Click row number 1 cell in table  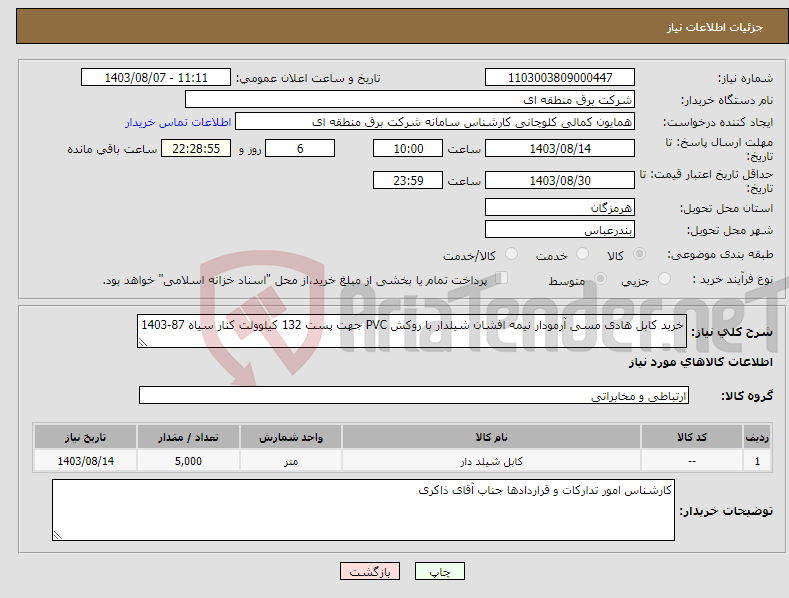click(x=757, y=461)
